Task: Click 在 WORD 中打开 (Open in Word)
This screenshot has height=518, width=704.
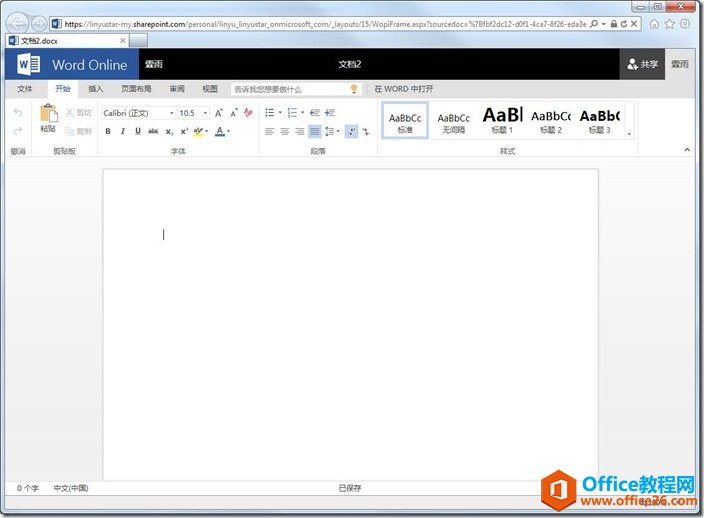Action: pyautogui.click(x=404, y=89)
